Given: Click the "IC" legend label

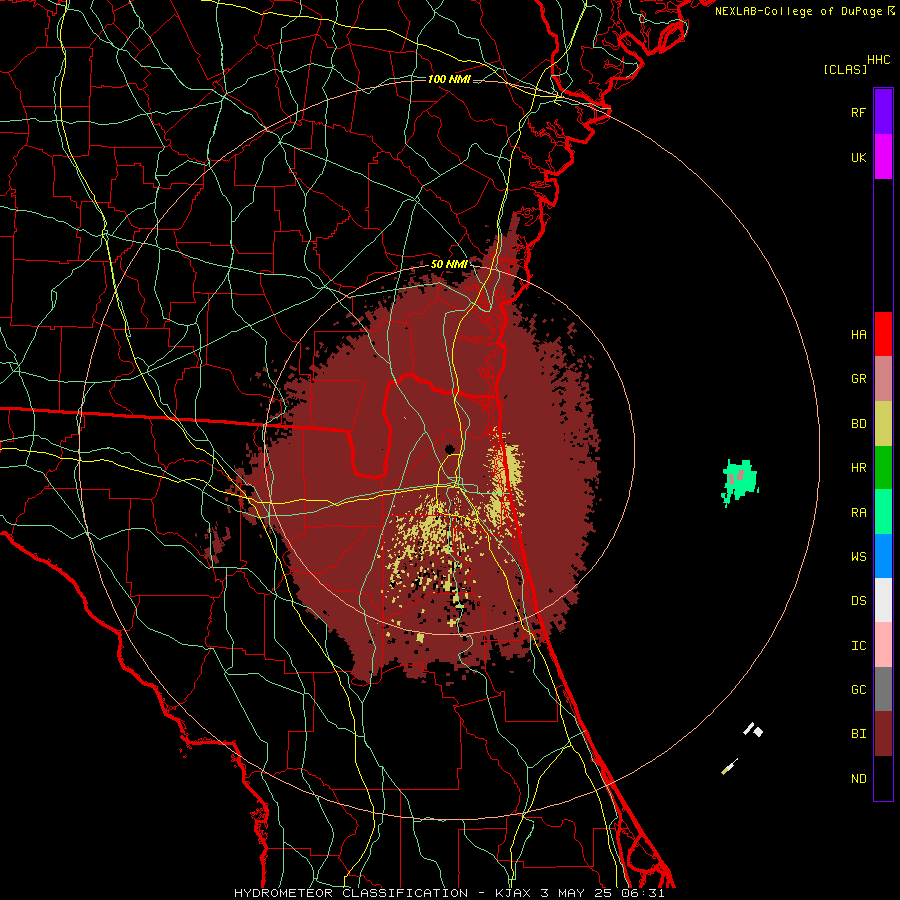Looking at the screenshot, I should (x=858, y=646).
